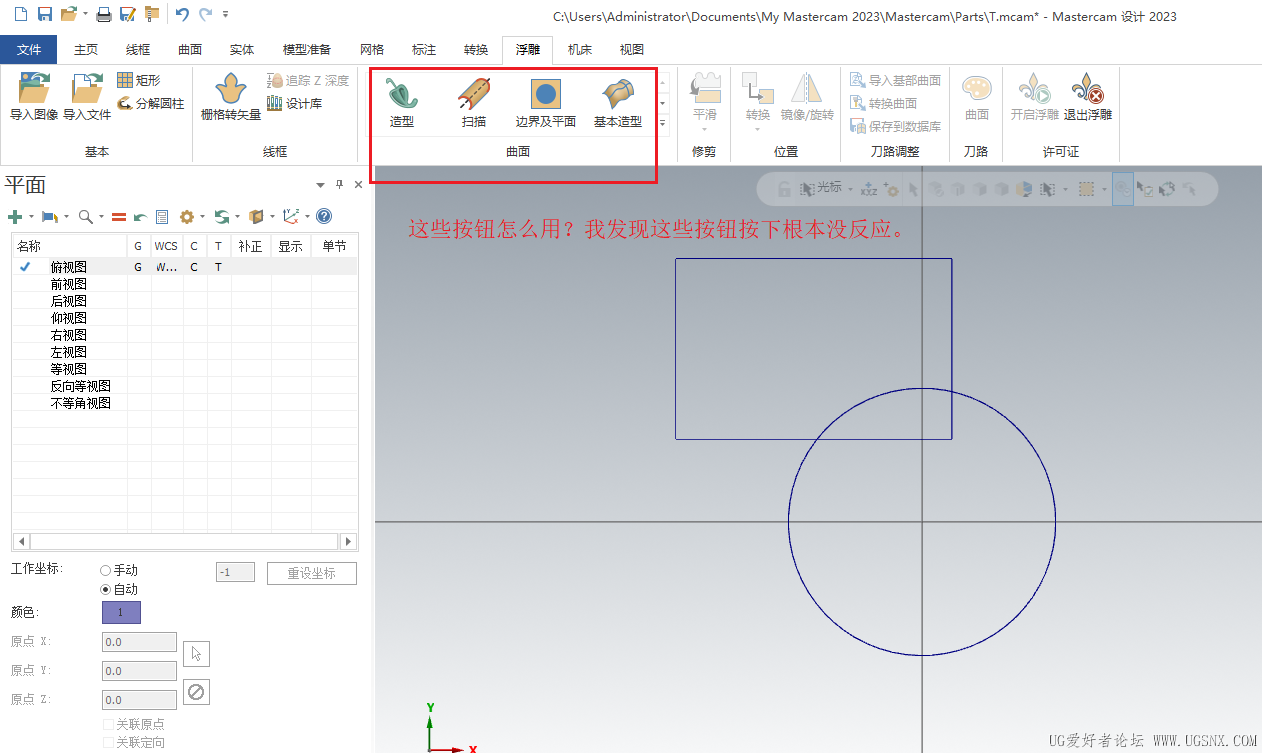Switch to the 主页 tab

coord(86,49)
